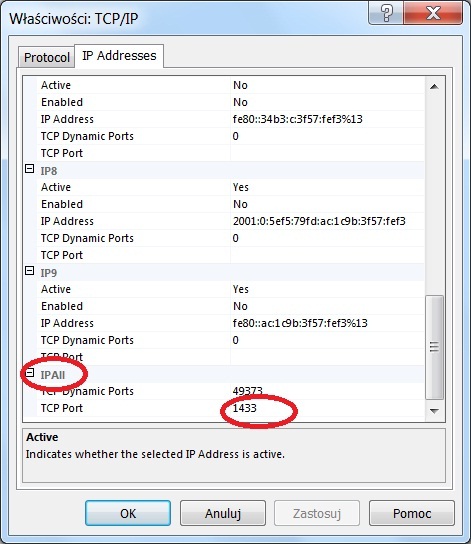Click the scrollbar down arrow
The width and height of the screenshot is (471, 544).
coord(434,411)
